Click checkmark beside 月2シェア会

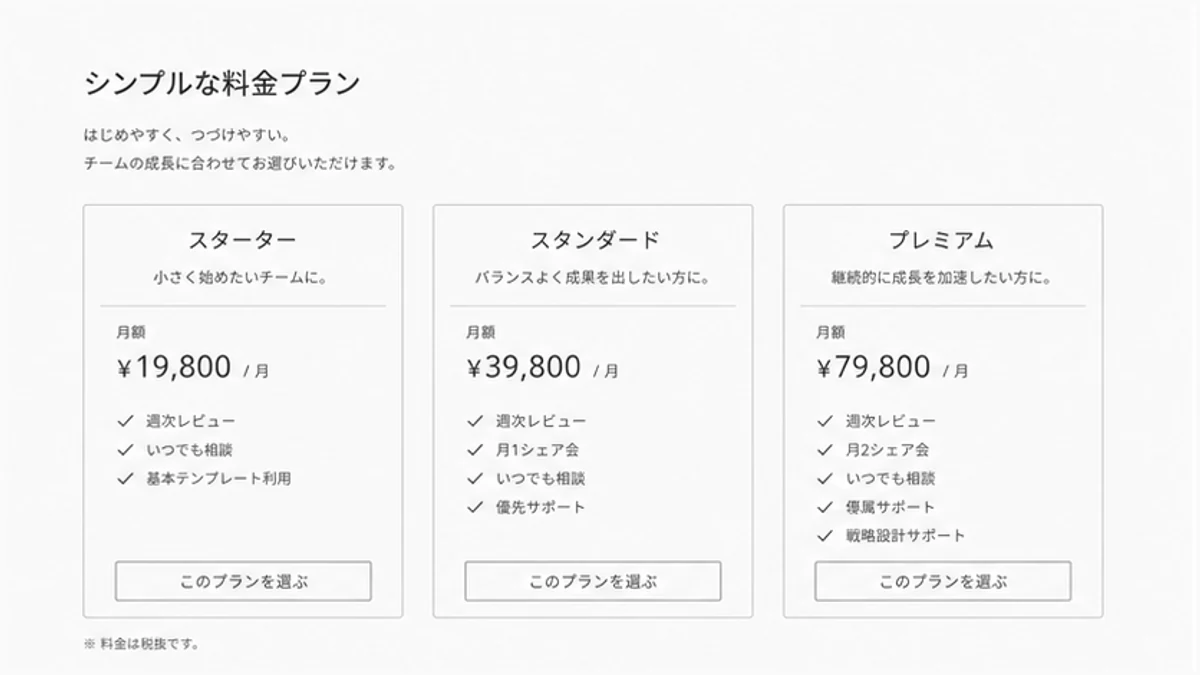(825, 450)
